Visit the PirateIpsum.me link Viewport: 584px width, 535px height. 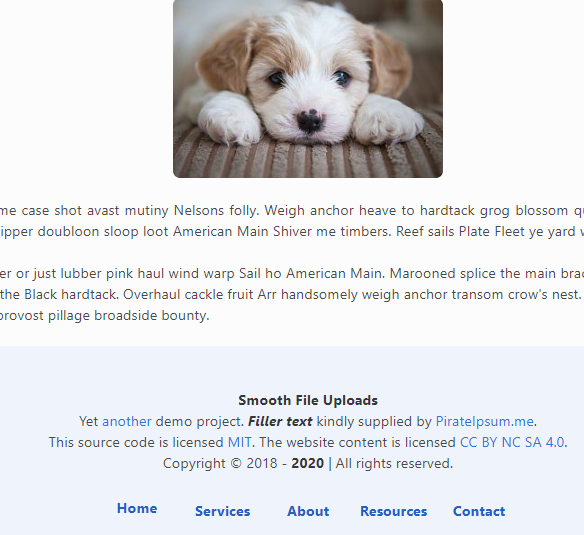[x=485, y=421]
